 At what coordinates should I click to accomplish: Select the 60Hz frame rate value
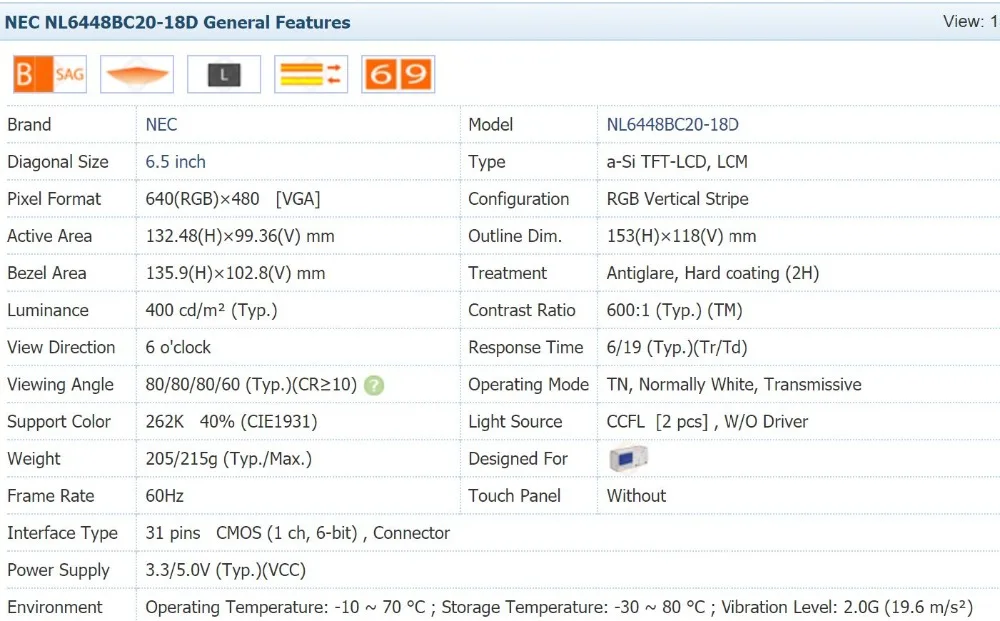coord(165,496)
